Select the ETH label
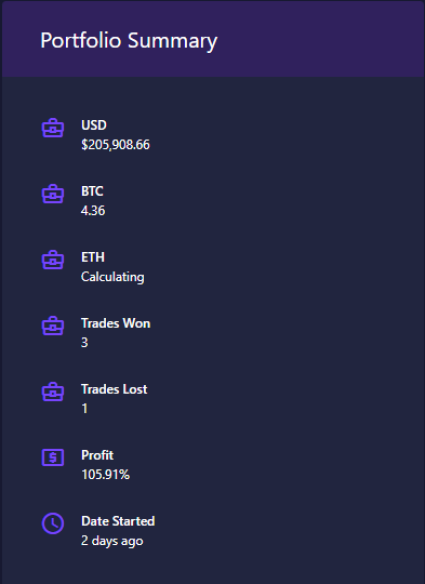Image resolution: width=425 pixels, height=584 pixels. [x=93, y=257]
